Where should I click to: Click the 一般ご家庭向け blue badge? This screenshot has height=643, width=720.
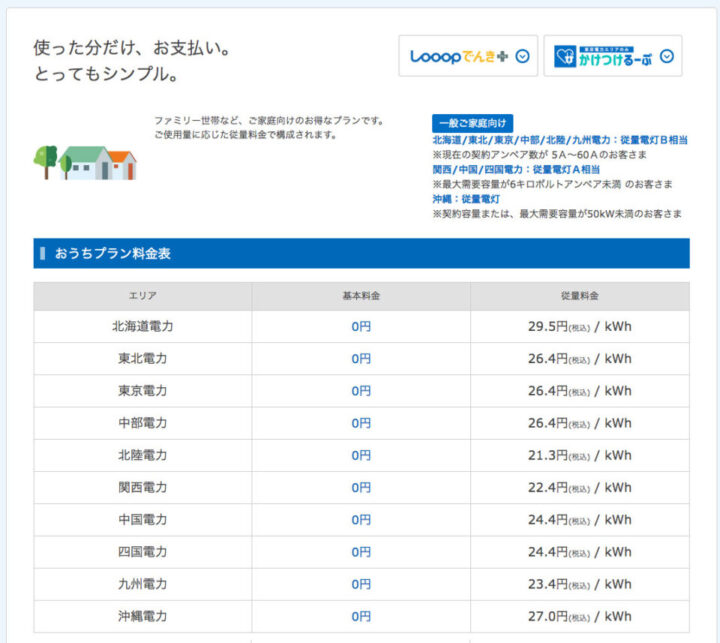472,123
